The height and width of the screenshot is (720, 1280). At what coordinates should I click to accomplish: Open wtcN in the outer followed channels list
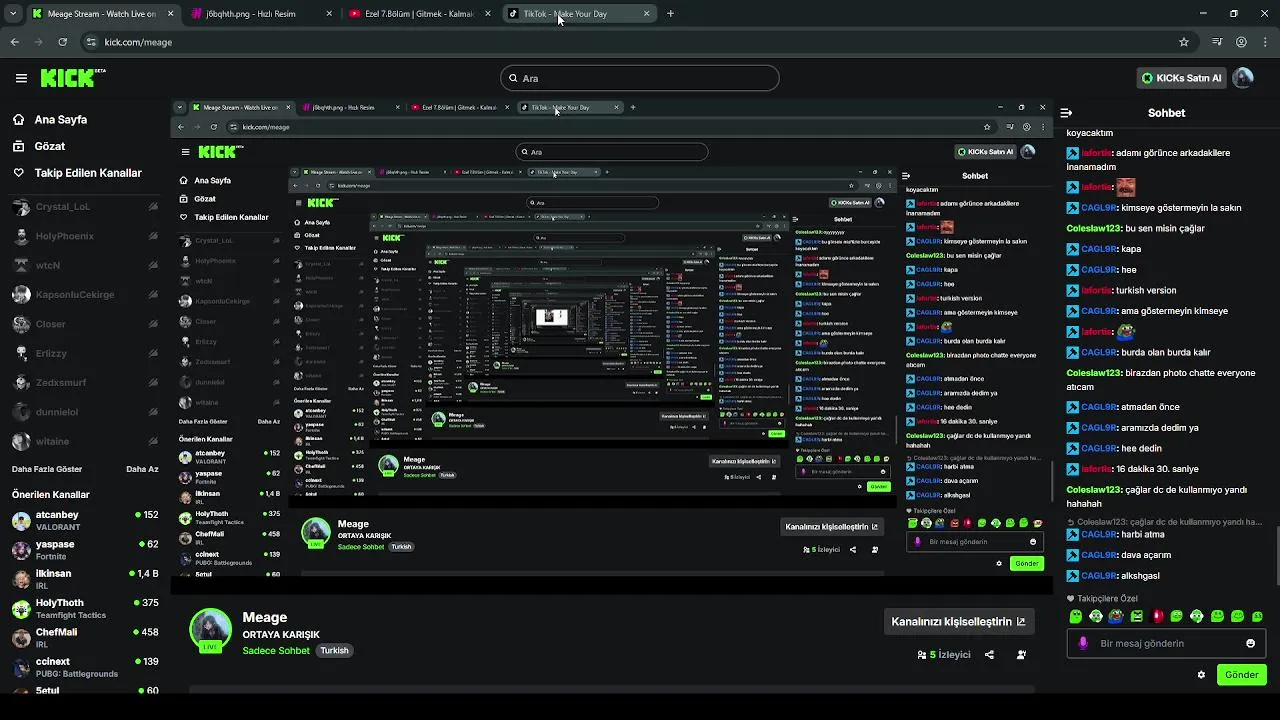pos(85,265)
